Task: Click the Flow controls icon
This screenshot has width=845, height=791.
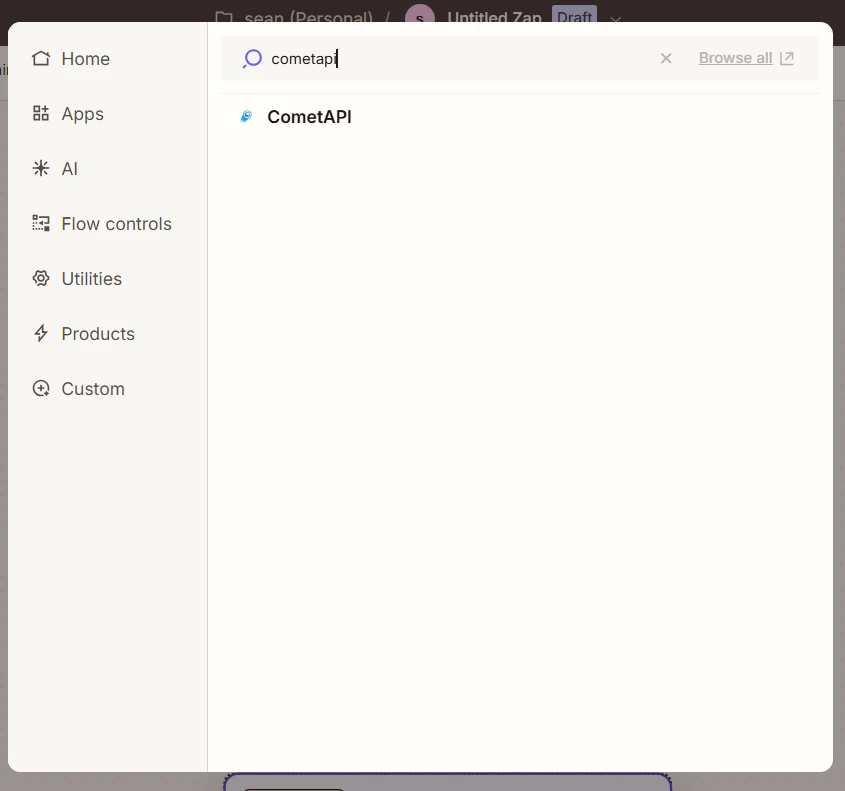Action: point(41,223)
